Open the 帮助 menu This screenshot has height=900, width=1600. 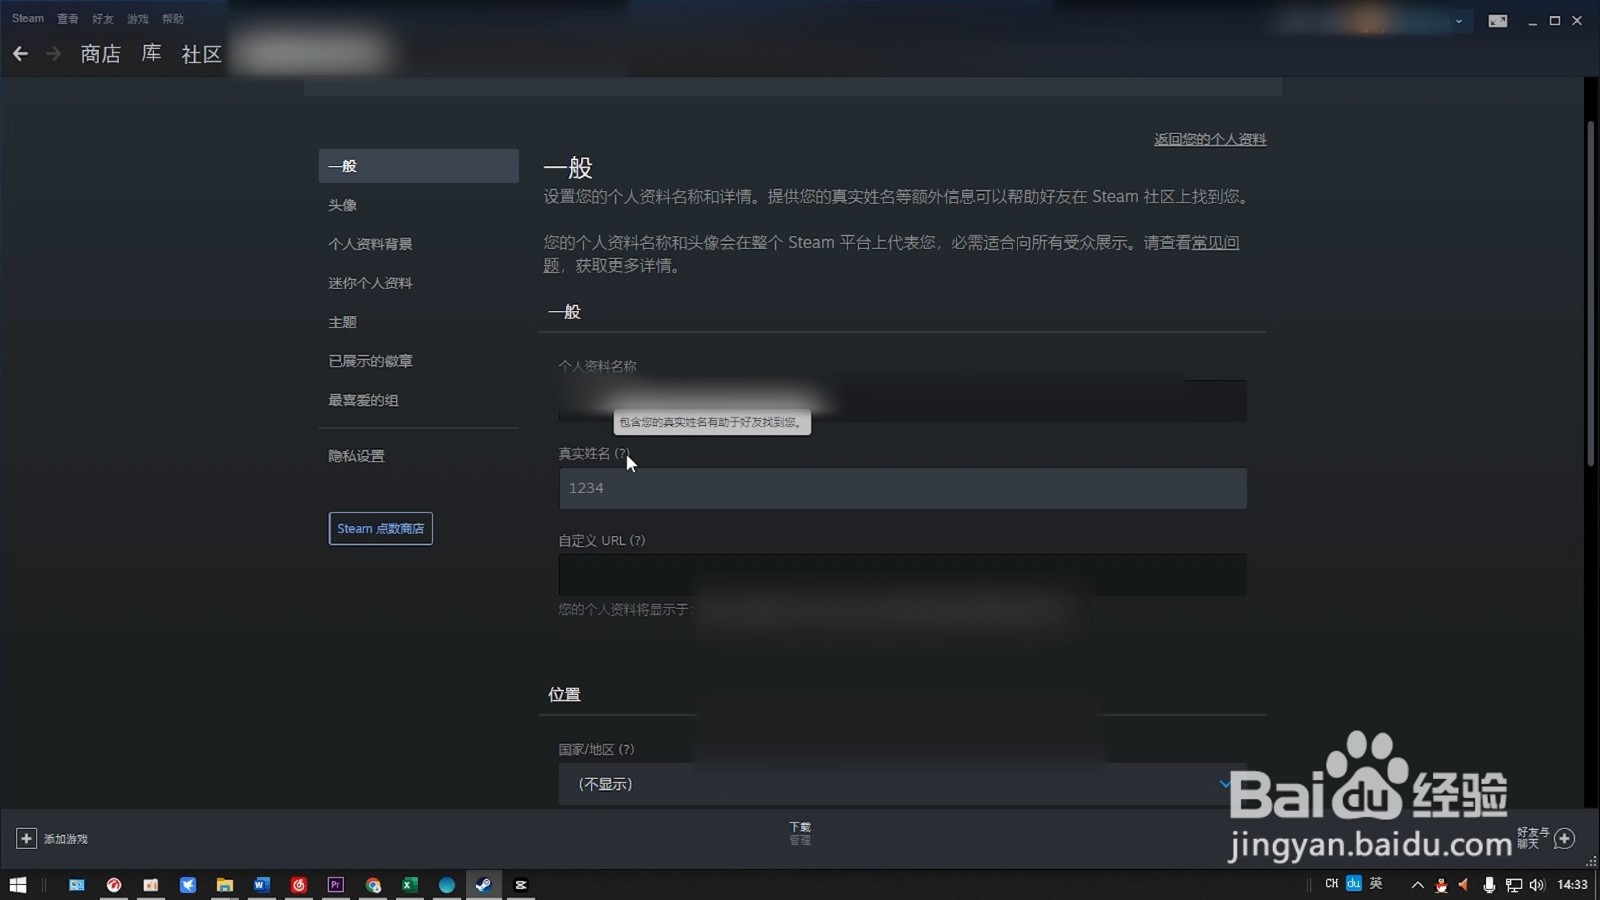pos(173,18)
